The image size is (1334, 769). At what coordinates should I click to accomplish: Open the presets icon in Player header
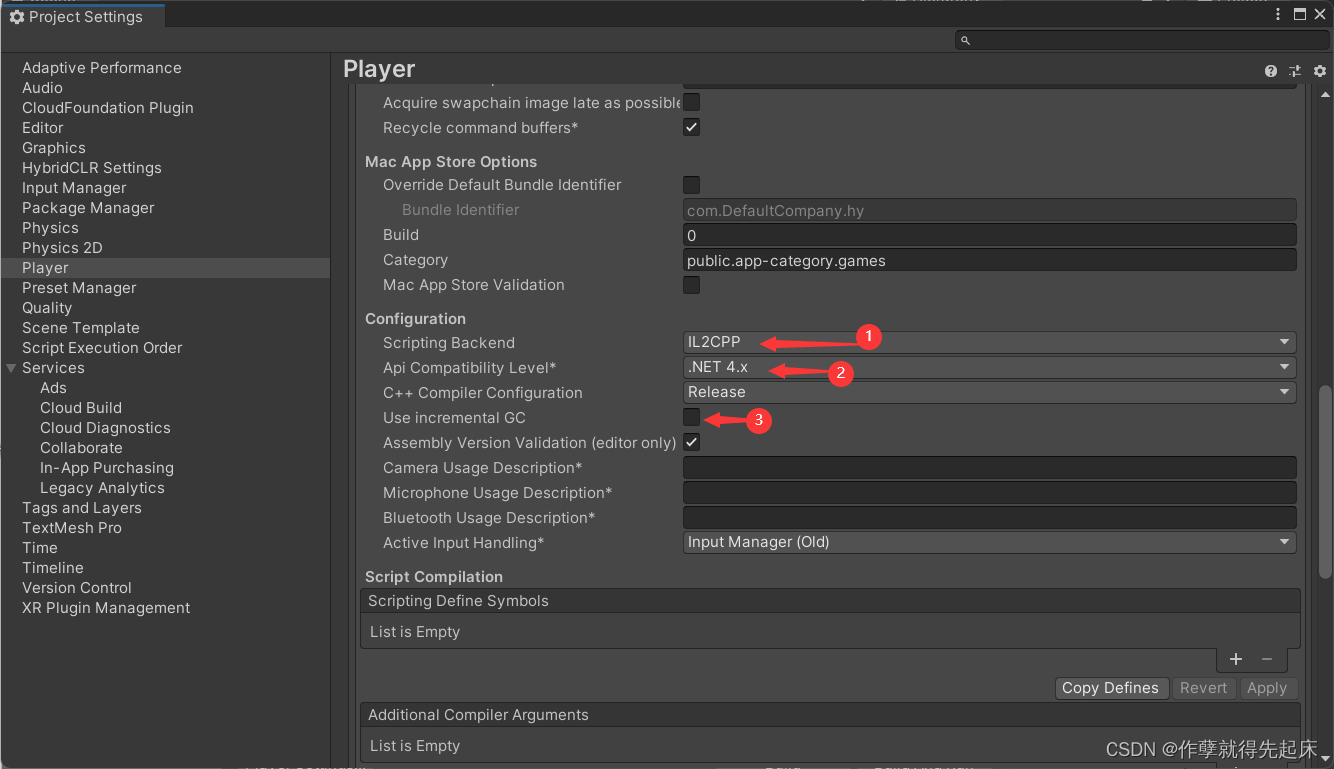[1294, 71]
